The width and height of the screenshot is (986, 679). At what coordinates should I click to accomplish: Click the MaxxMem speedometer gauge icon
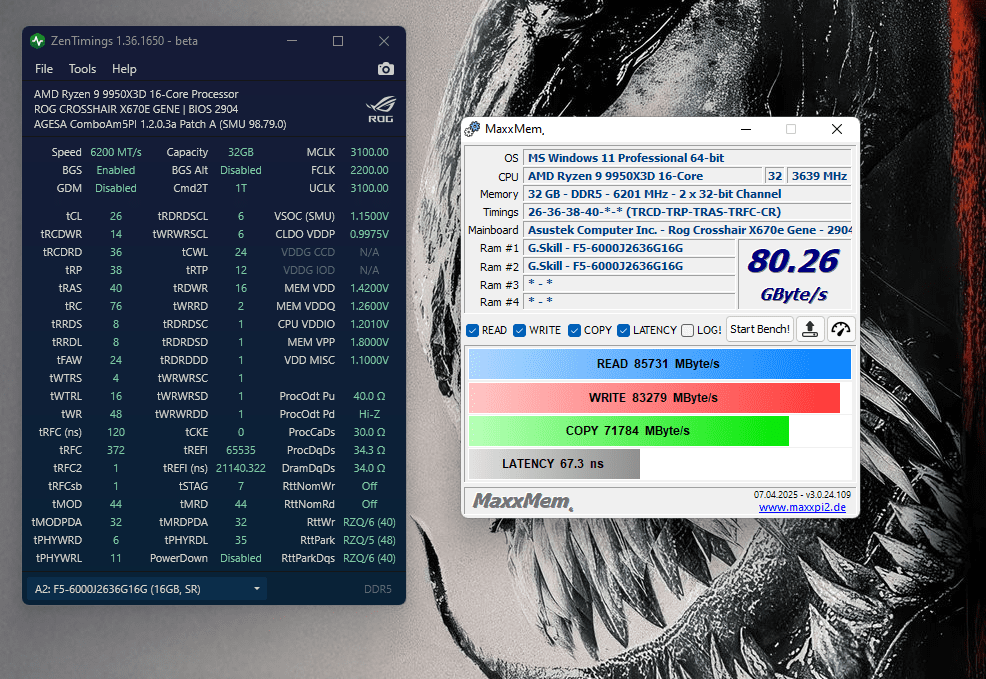[x=841, y=329]
